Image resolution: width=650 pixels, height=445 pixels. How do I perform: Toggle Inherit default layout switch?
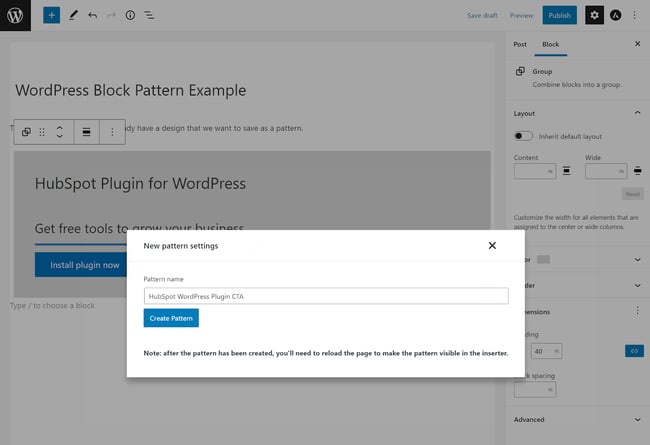[522, 136]
